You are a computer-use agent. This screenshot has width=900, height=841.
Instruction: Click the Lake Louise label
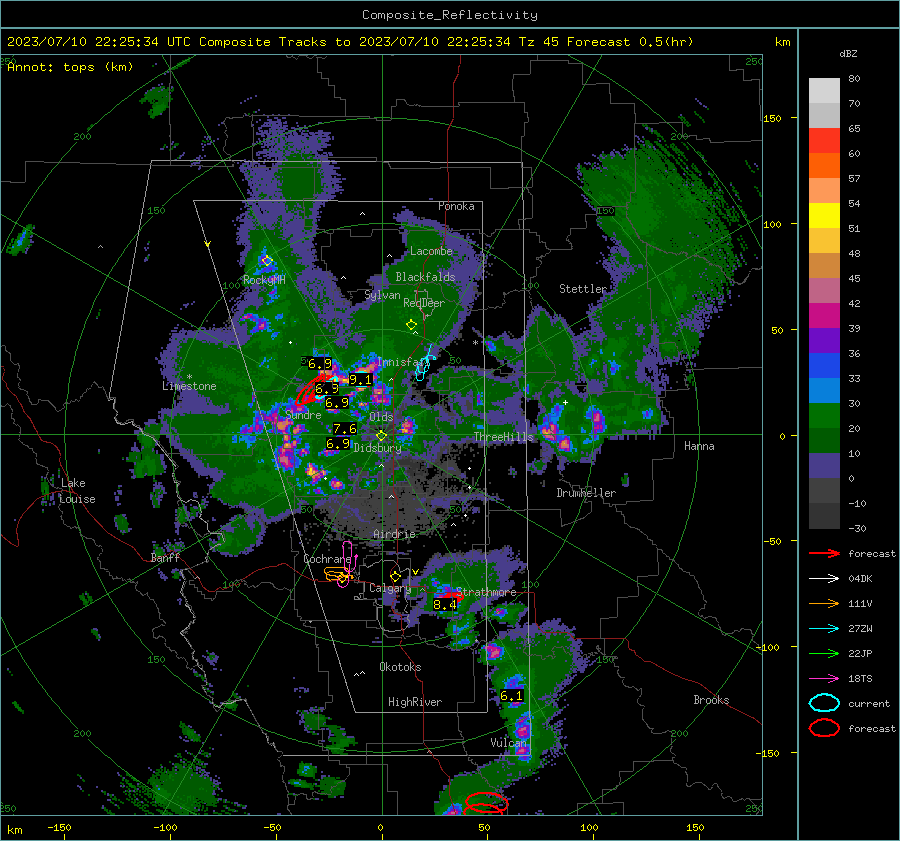tap(77, 491)
